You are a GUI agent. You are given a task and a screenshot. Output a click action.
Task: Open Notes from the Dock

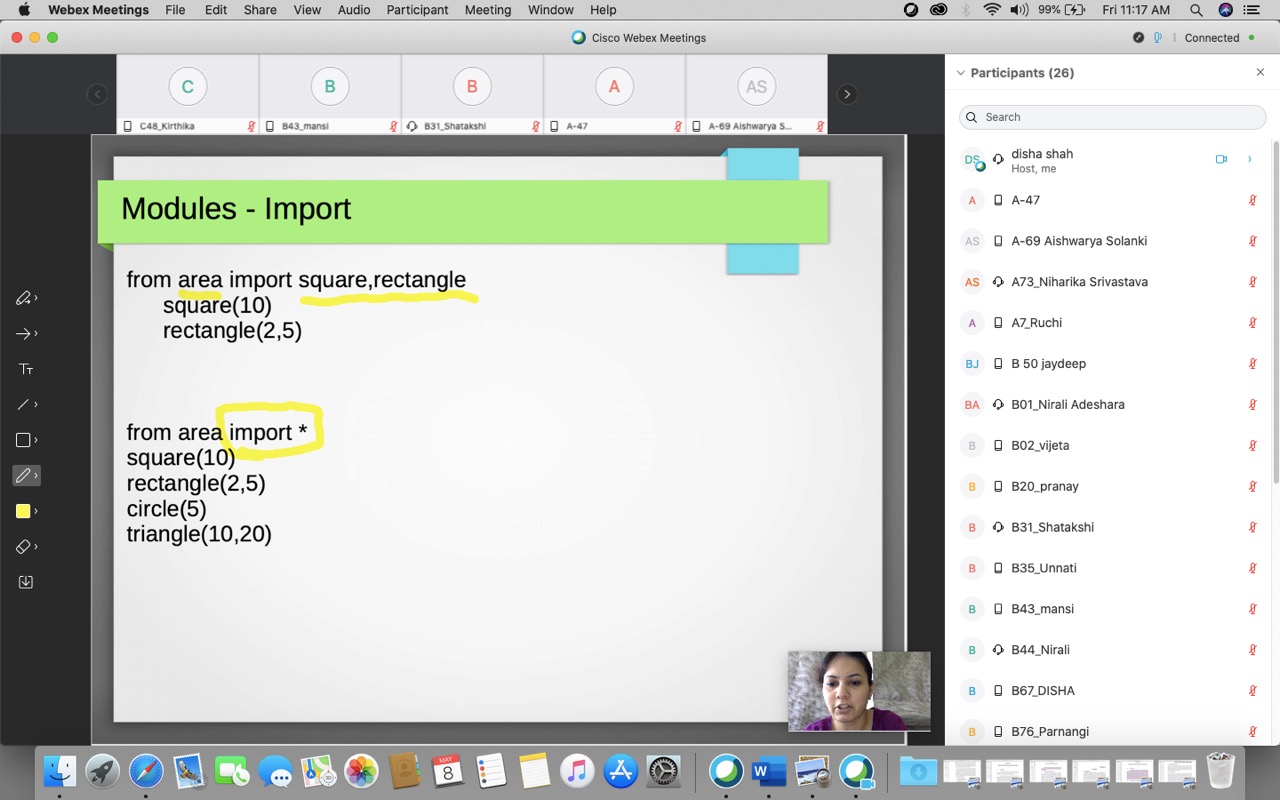(x=535, y=771)
